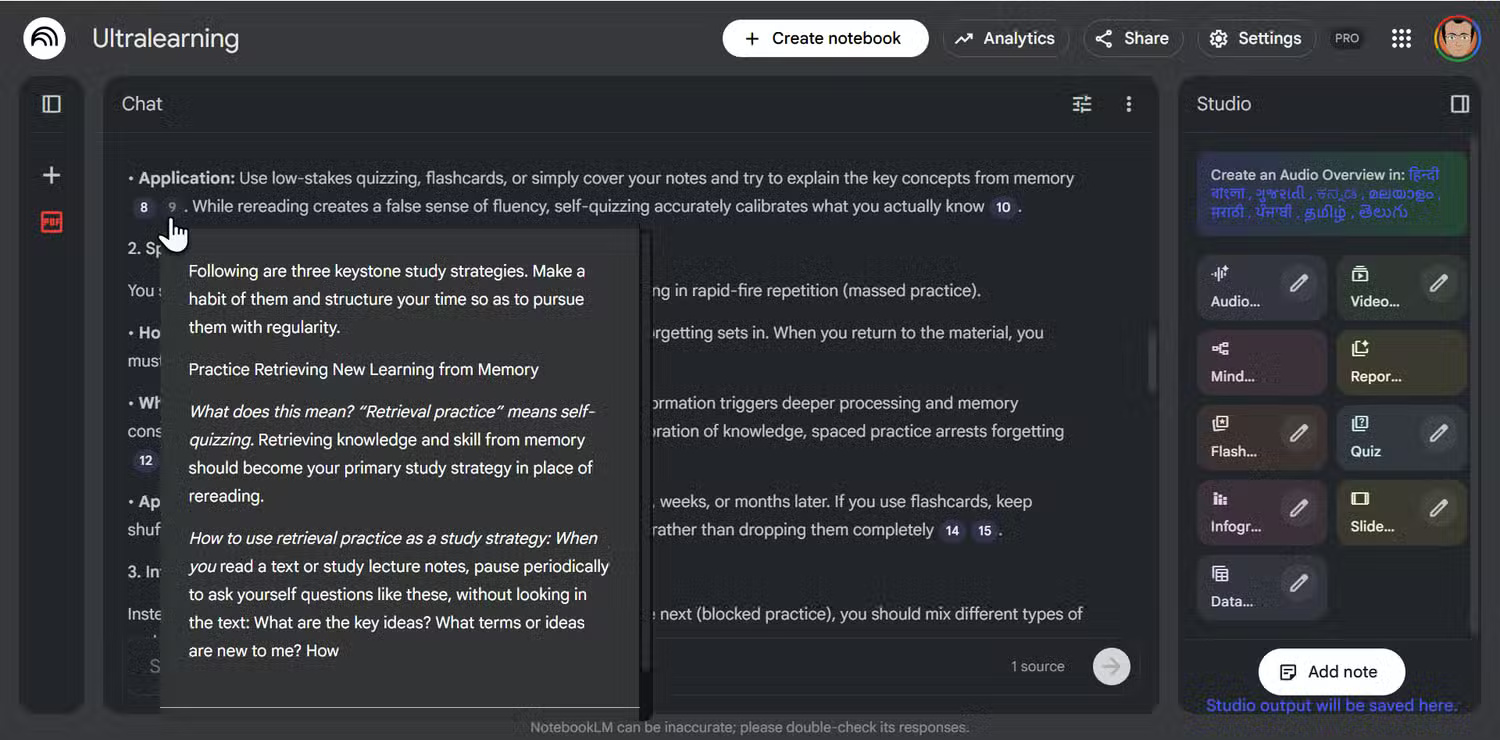Screen dimensions: 1500x740
Task: Customize Video Overview with pencil icon
Action: 1438,284
